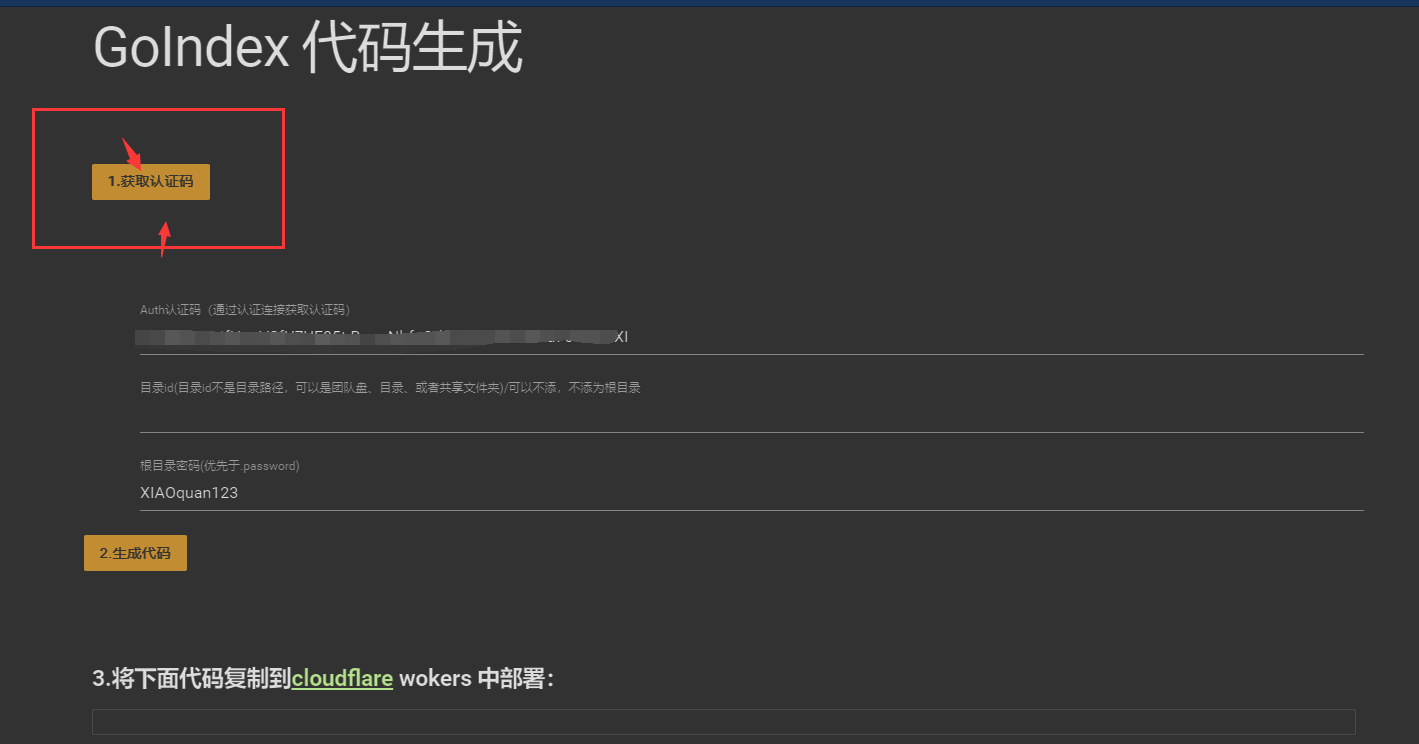1419x744 pixels.
Task: Click the wokers 中部署 heading text
Action: [x=476, y=678]
